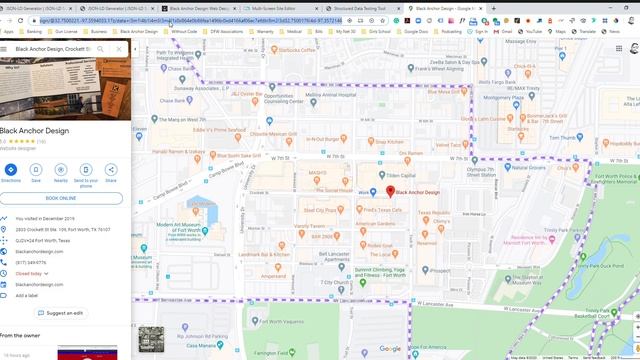This screenshot has height=360, width=640.
Task: Open the News bookmark
Action: pos(611,31)
